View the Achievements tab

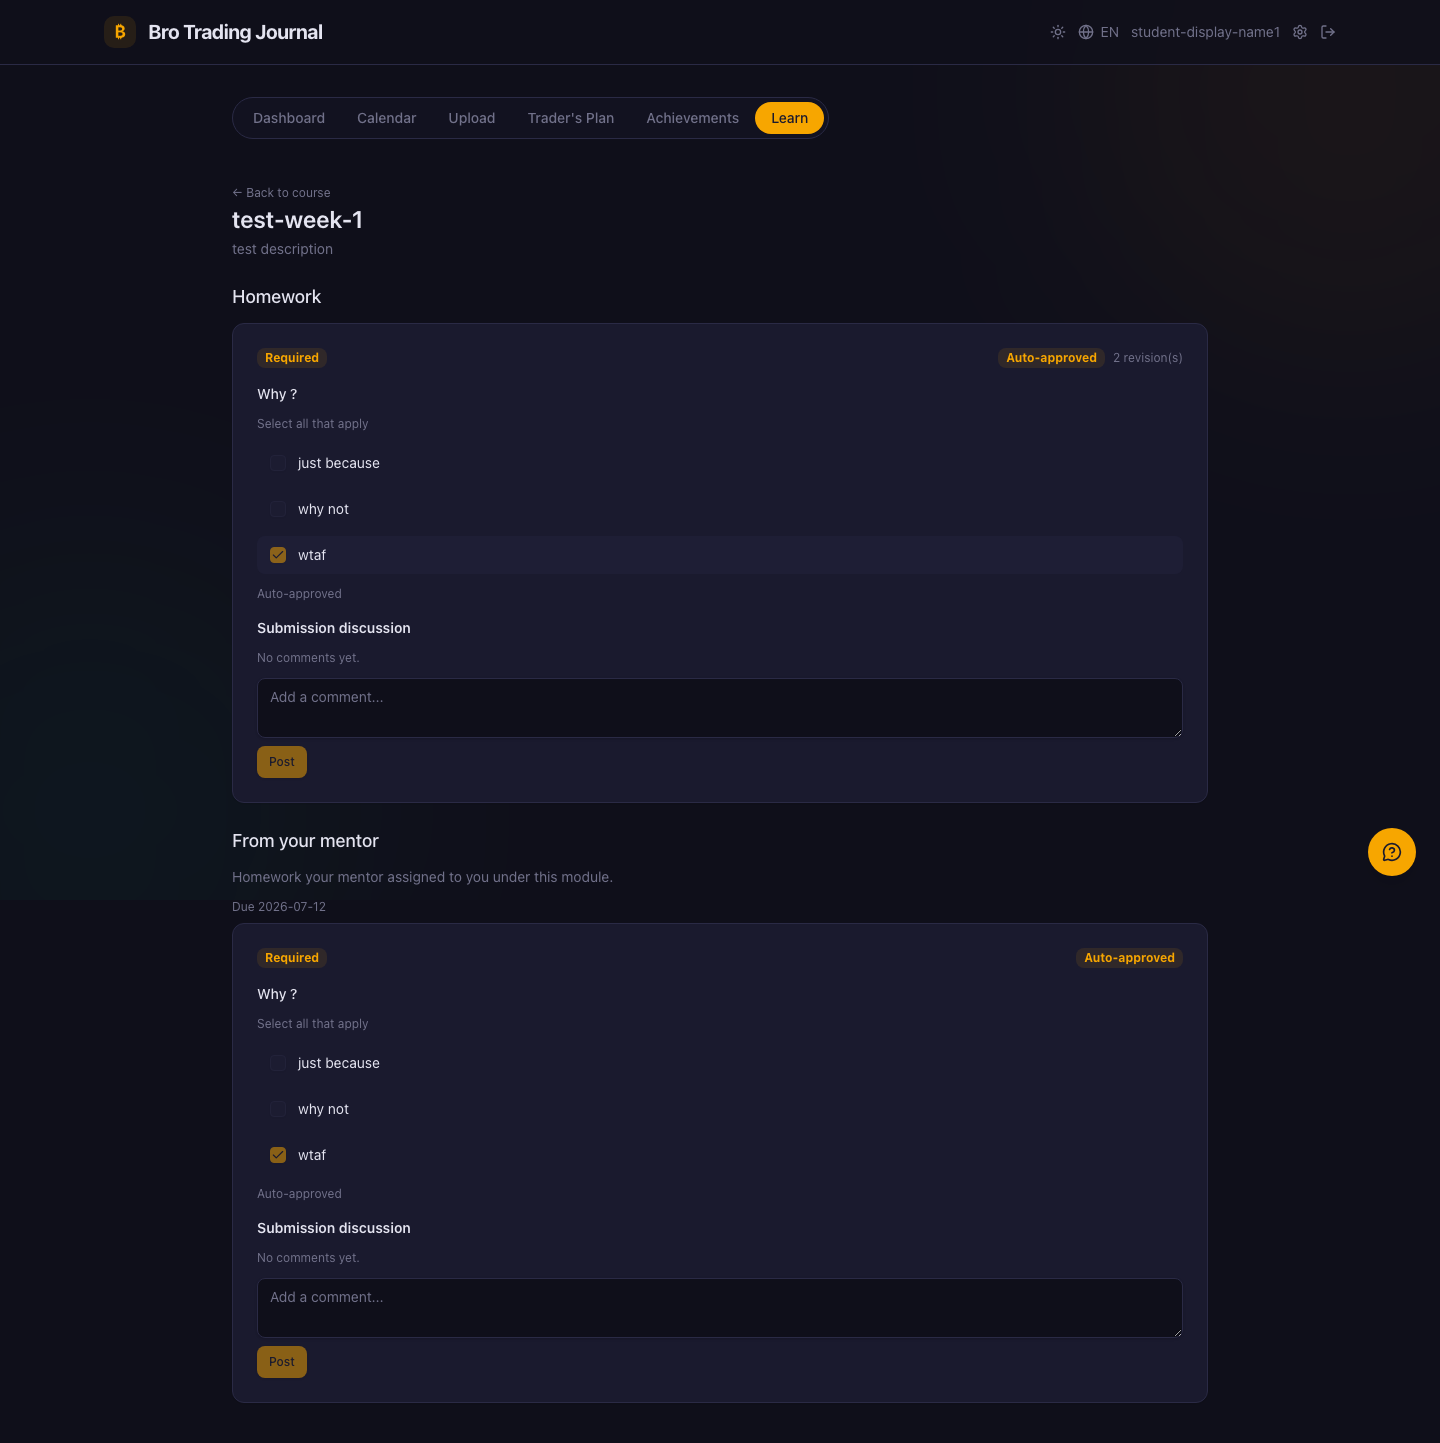[693, 118]
